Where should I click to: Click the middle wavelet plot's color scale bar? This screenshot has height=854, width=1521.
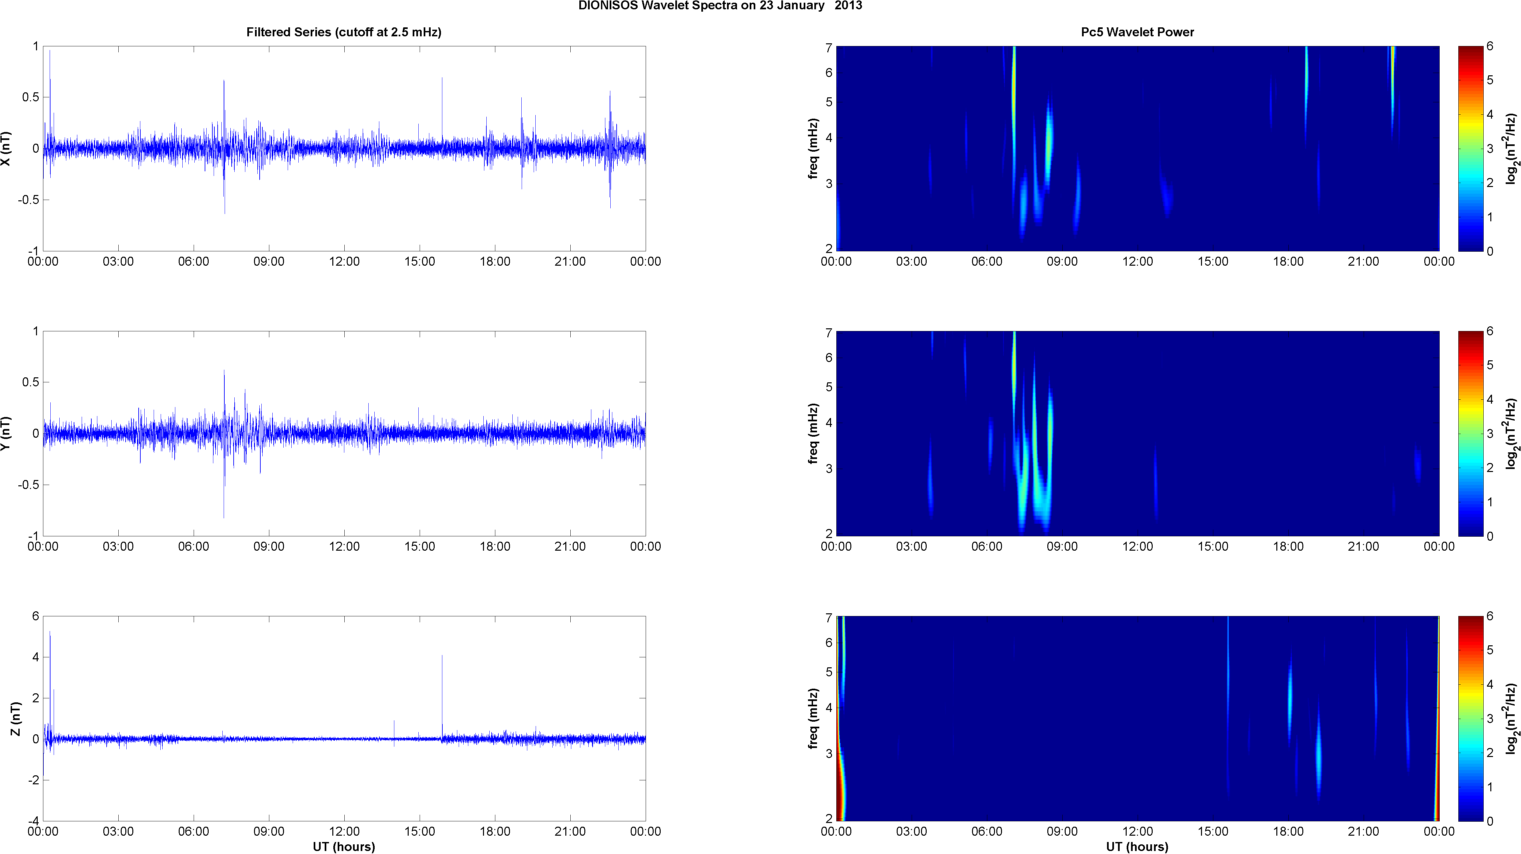pos(1470,433)
